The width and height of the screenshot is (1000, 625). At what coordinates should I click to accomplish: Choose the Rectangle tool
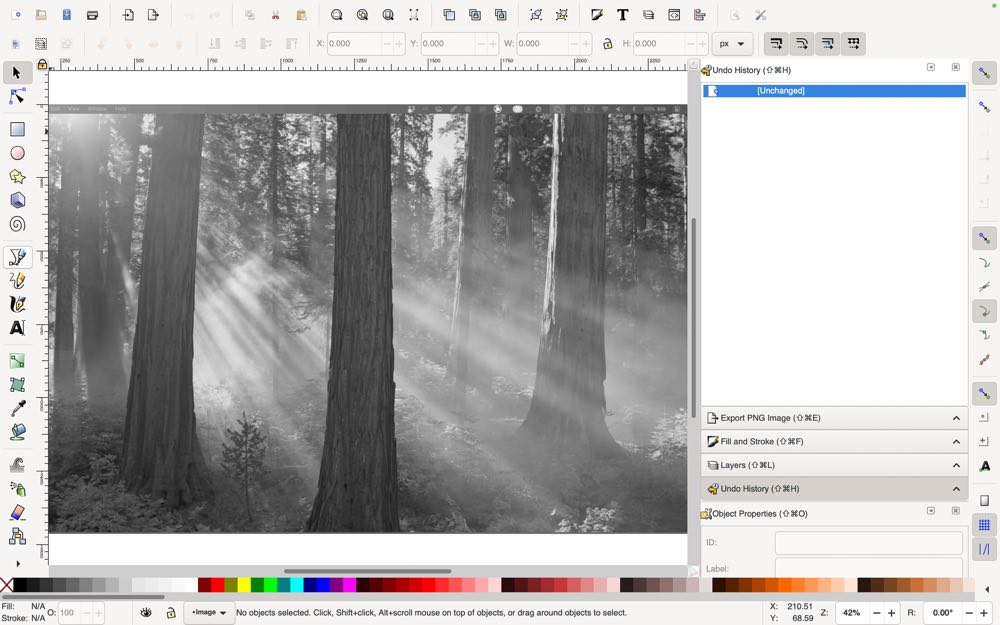[17, 129]
